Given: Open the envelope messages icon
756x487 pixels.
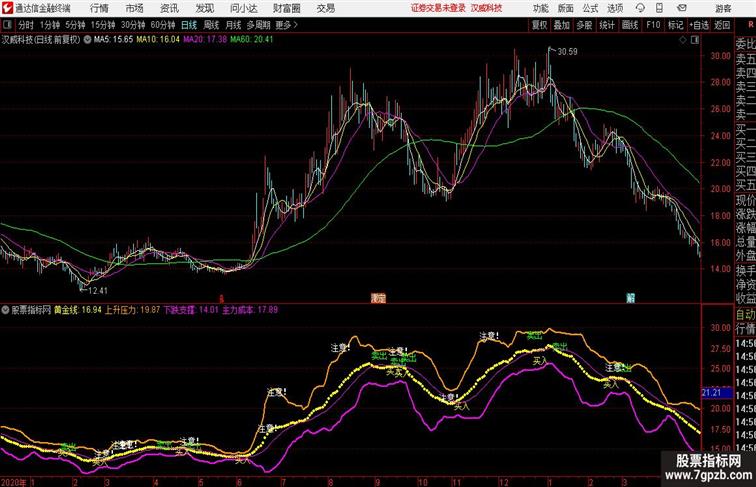Looking at the screenshot, I should click(682, 8).
